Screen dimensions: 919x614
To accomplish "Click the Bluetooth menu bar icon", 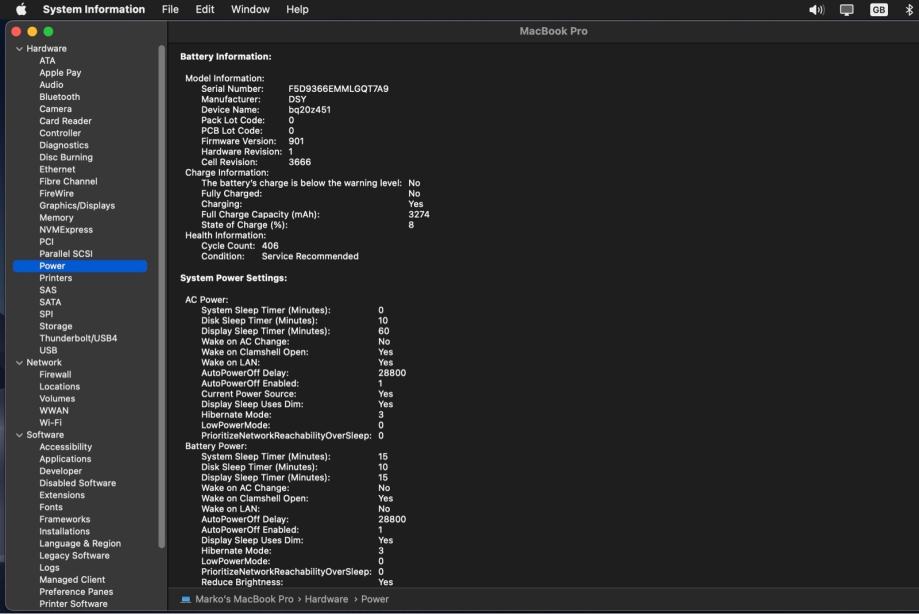I will point(909,10).
